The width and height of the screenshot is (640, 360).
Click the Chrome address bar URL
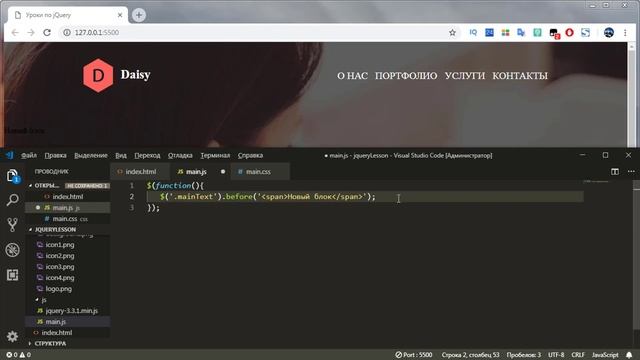[97, 33]
